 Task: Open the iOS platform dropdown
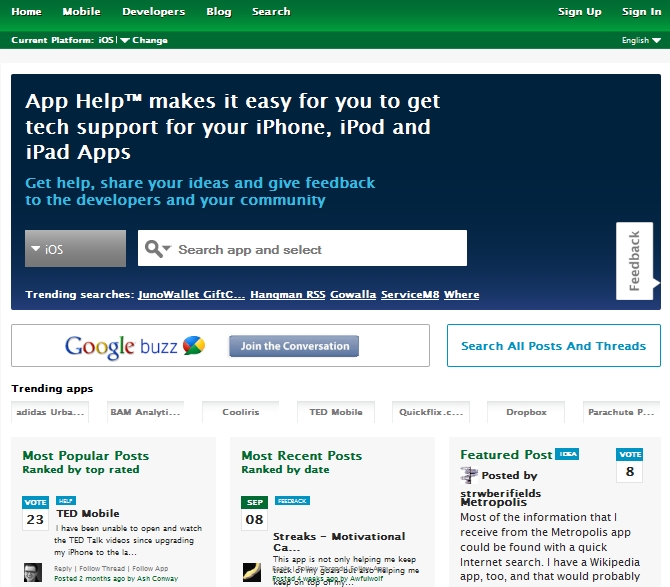[x=76, y=249]
